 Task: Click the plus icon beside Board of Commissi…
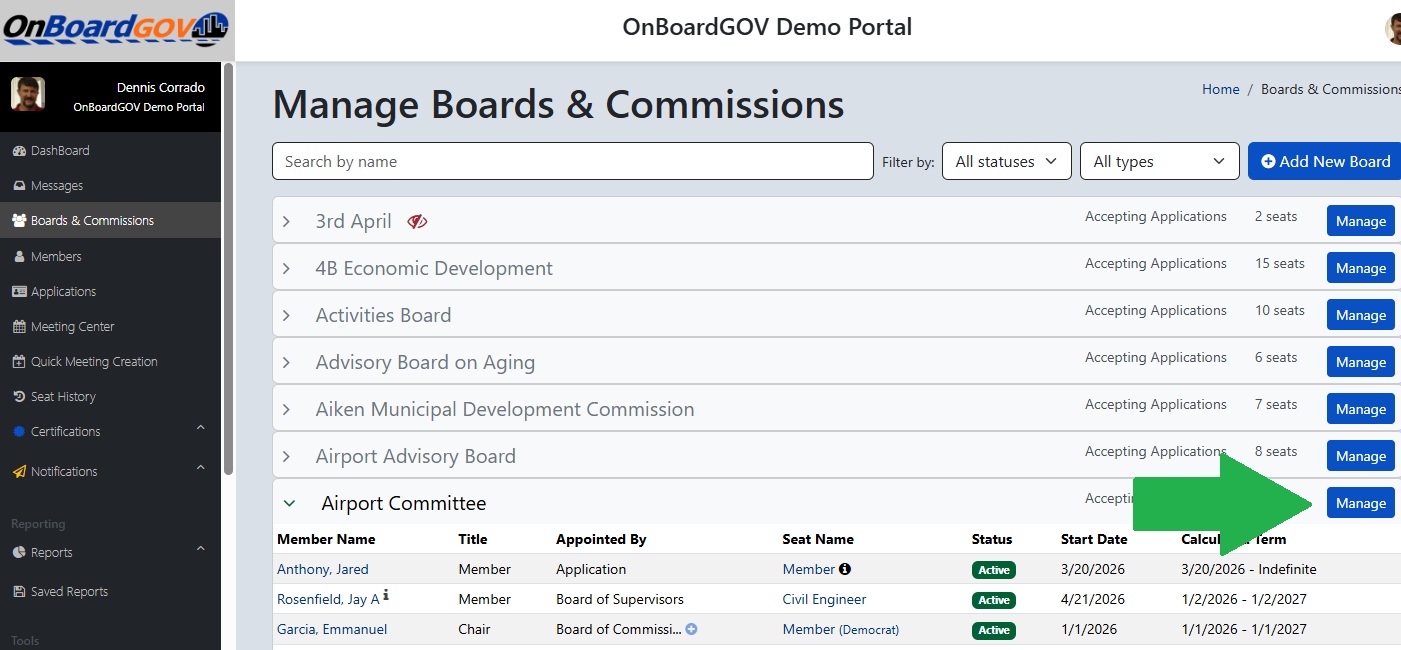click(x=691, y=629)
